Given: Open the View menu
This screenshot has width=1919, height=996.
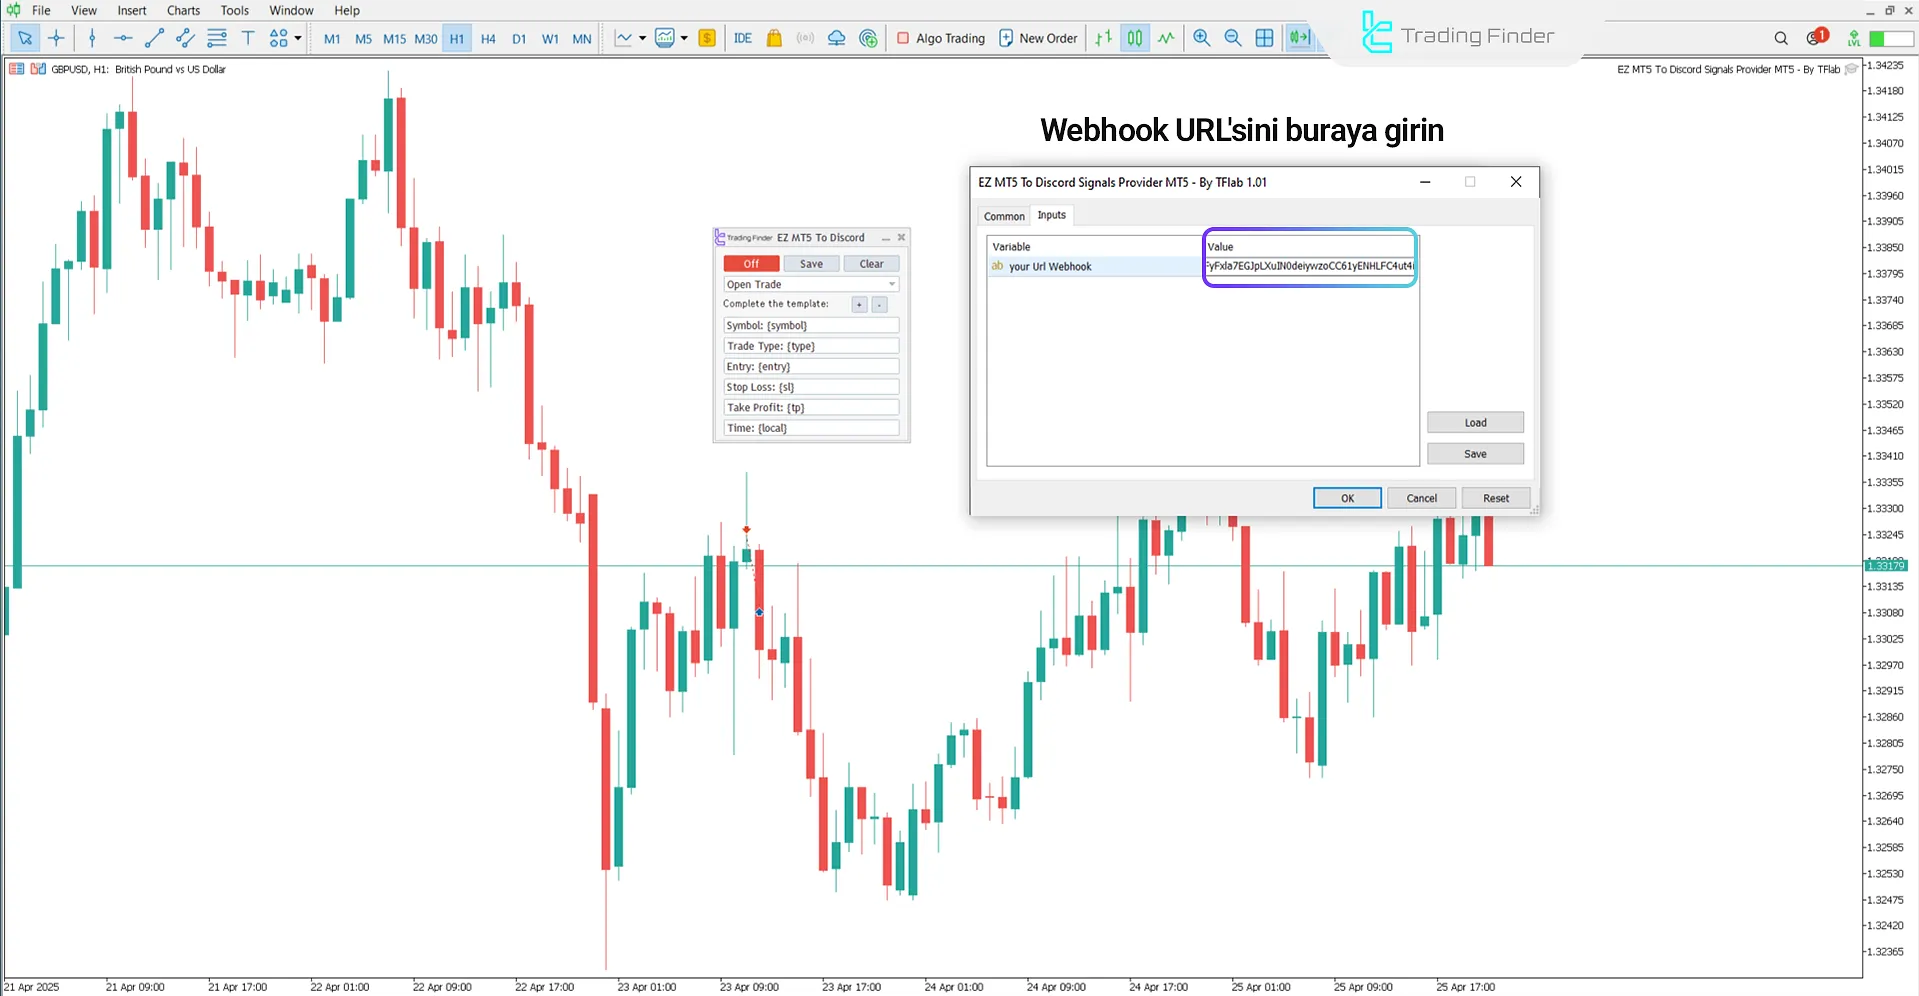Looking at the screenshot, I should point(84,10).
